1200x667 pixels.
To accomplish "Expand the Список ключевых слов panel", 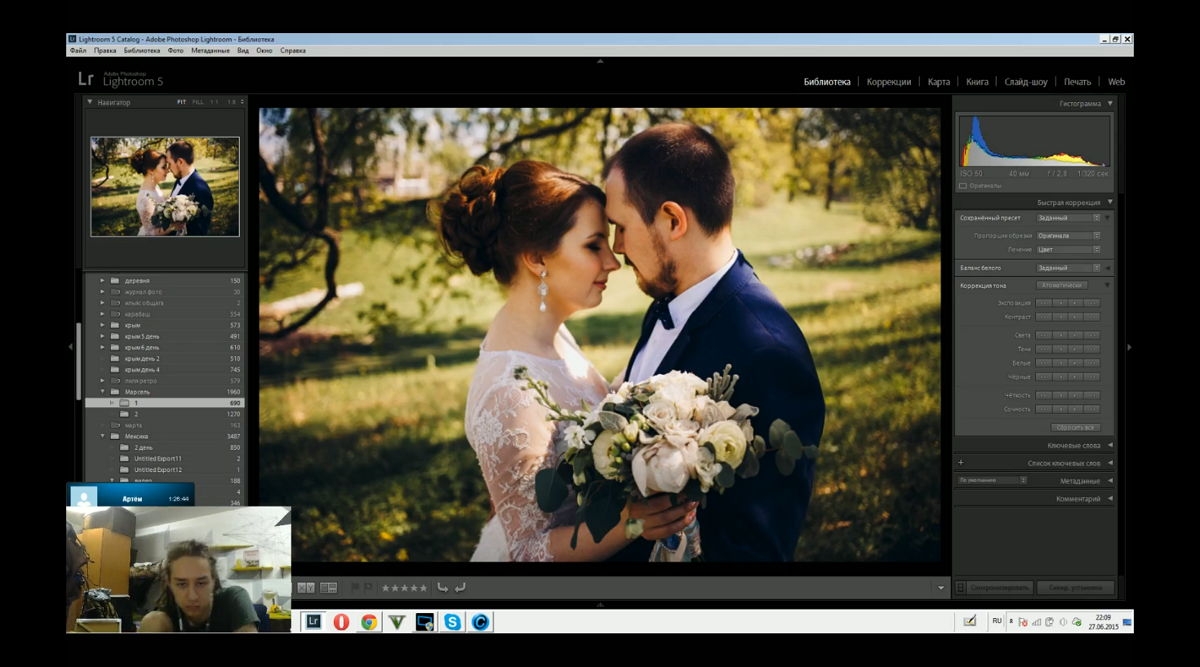I will point(1110,463).
